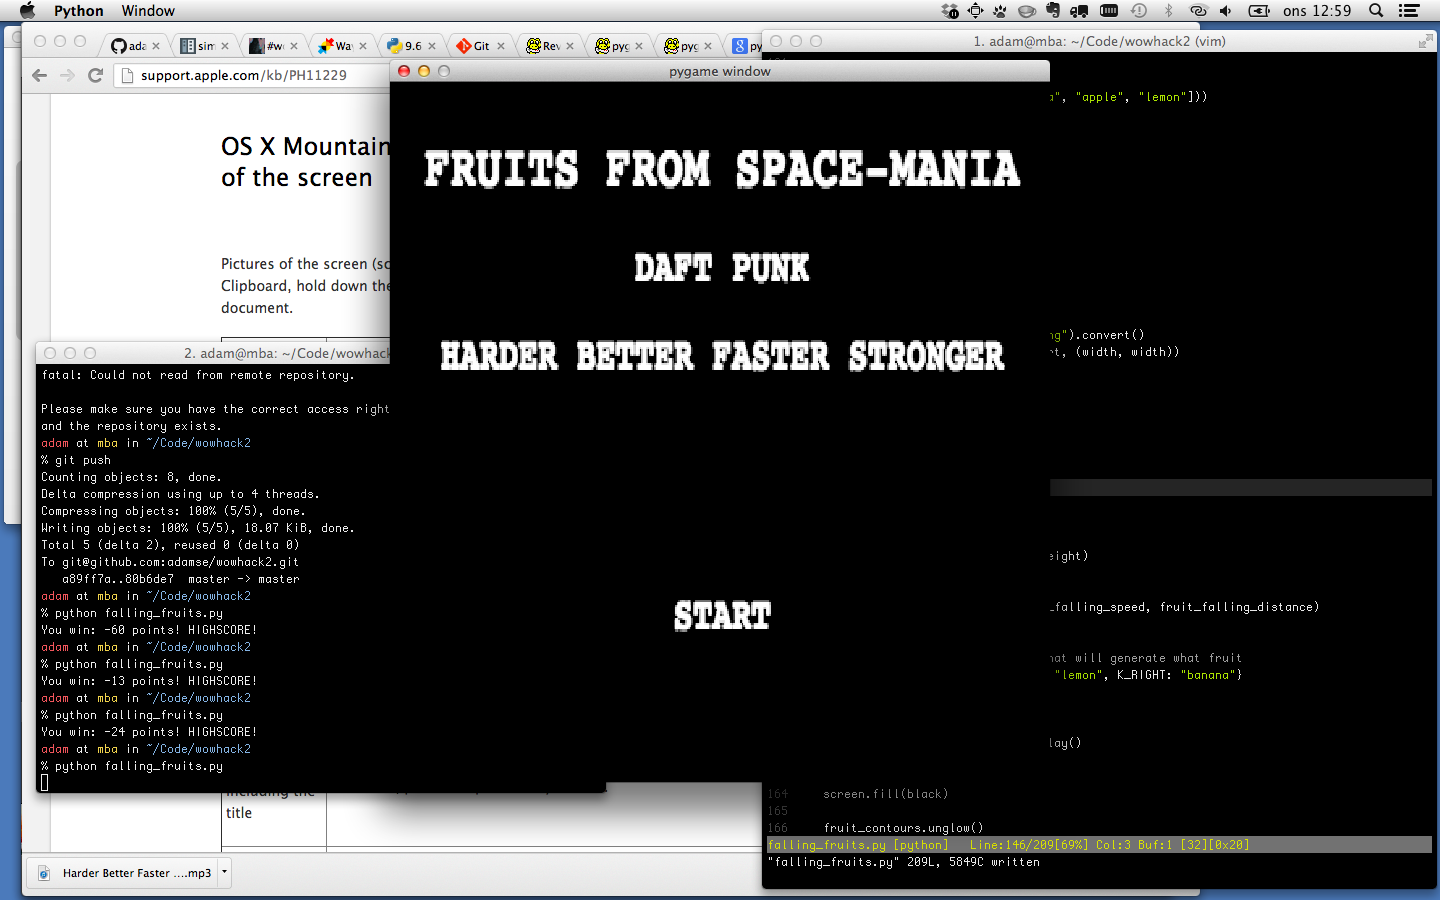Click 'fruit_contours.unglow()' line in vim
The width and height of the screenshot is (1440, 900).
click(903, 828)
